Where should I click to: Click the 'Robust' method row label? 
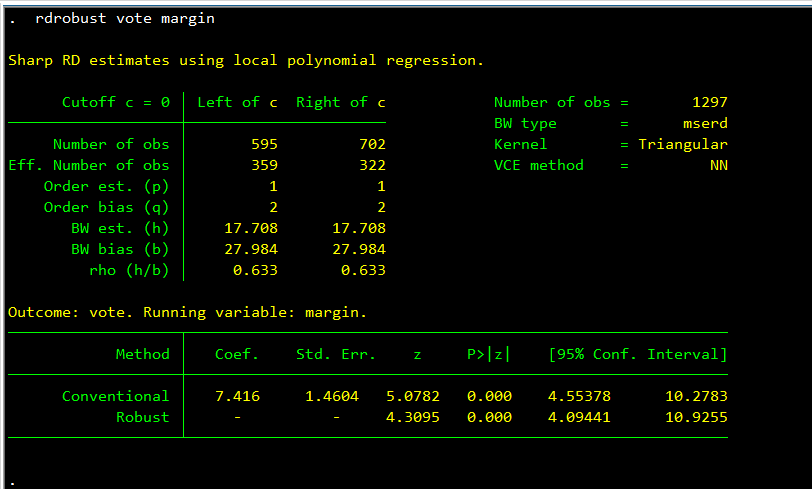[142, 417]
